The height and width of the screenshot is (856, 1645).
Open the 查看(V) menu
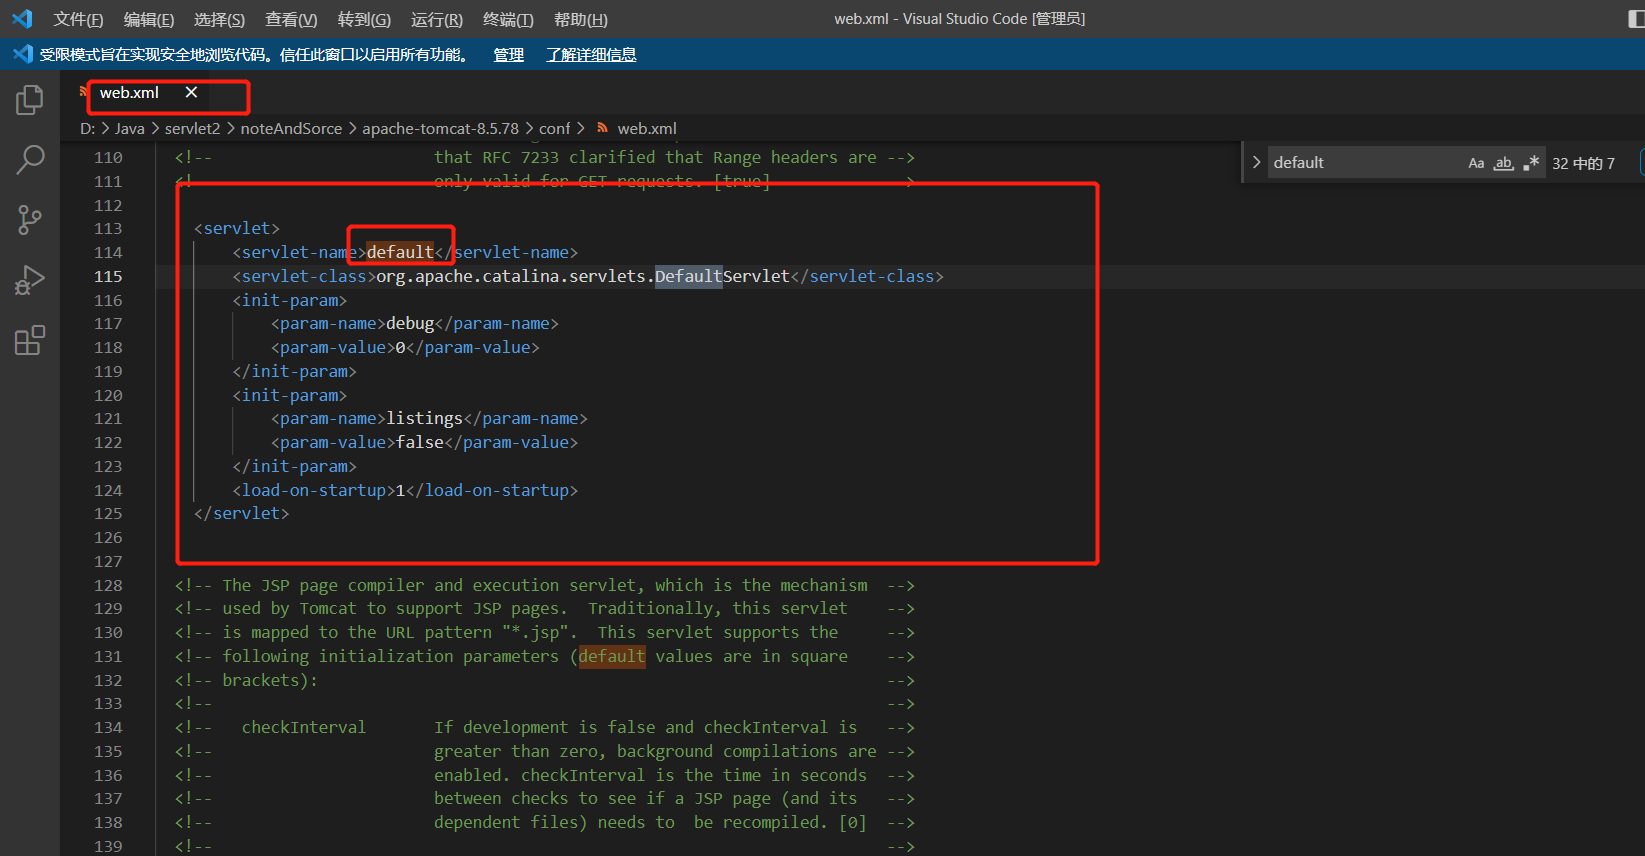coord(291,19)
